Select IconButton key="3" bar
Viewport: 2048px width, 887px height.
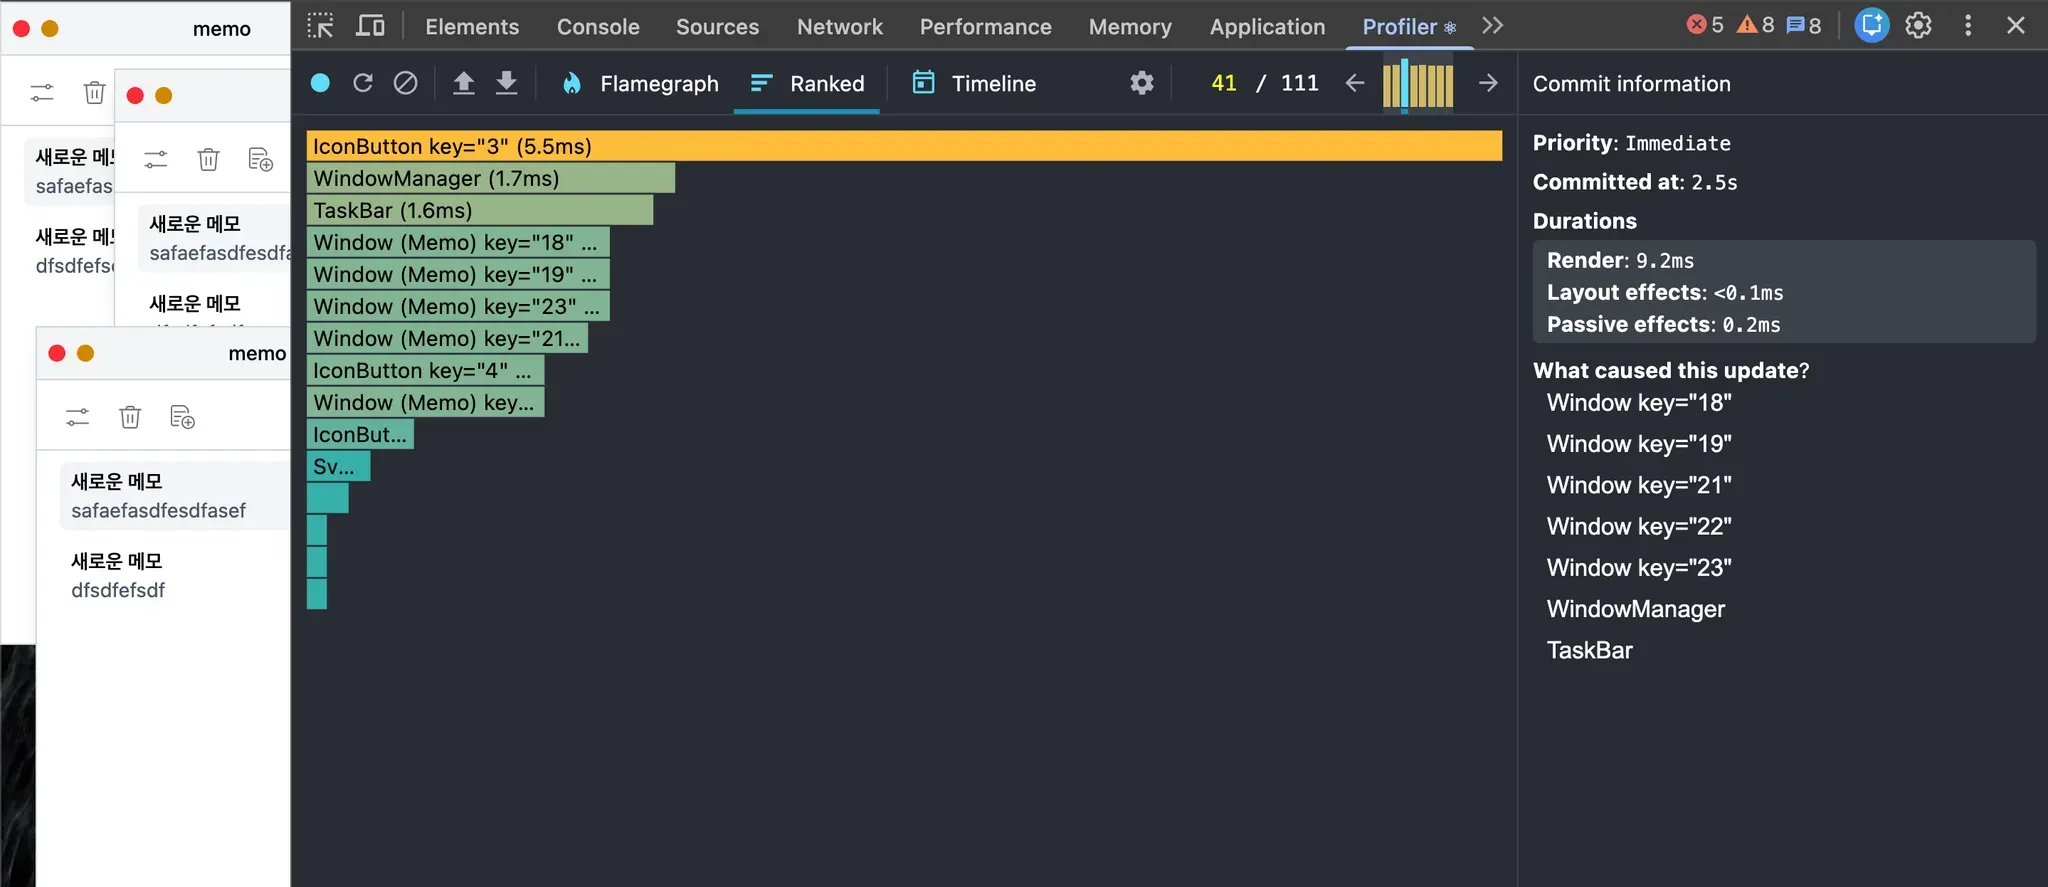click(x=904, y=146)
